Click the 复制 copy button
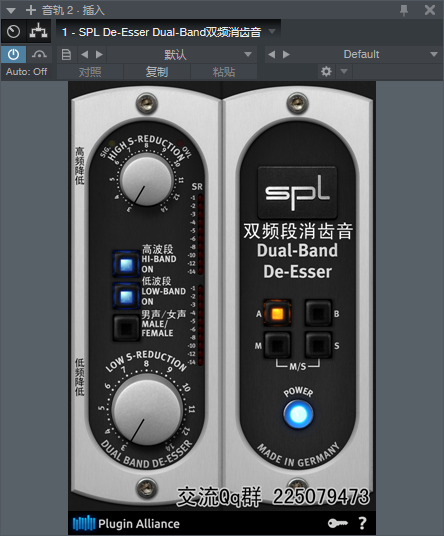Image resolution: width=444 pixels, height=536 pixels. (x=157, y=72)
